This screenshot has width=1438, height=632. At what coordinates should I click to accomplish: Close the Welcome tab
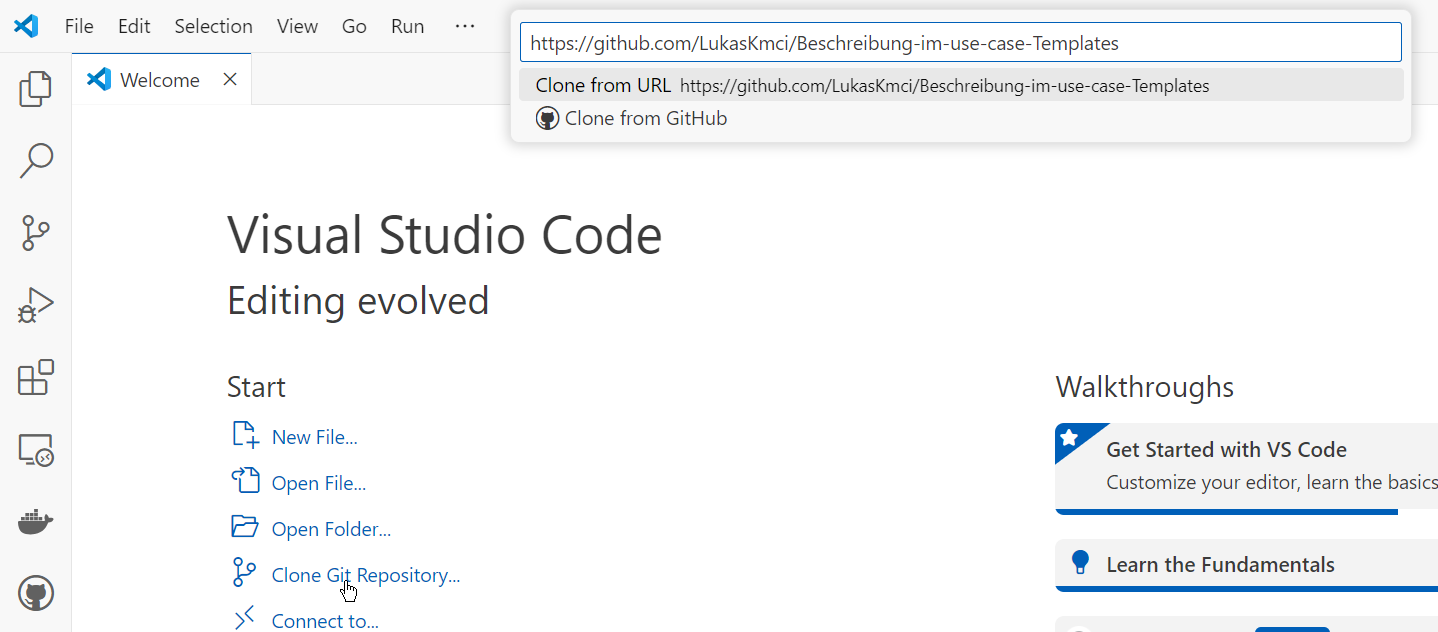[x=230, y=80]
